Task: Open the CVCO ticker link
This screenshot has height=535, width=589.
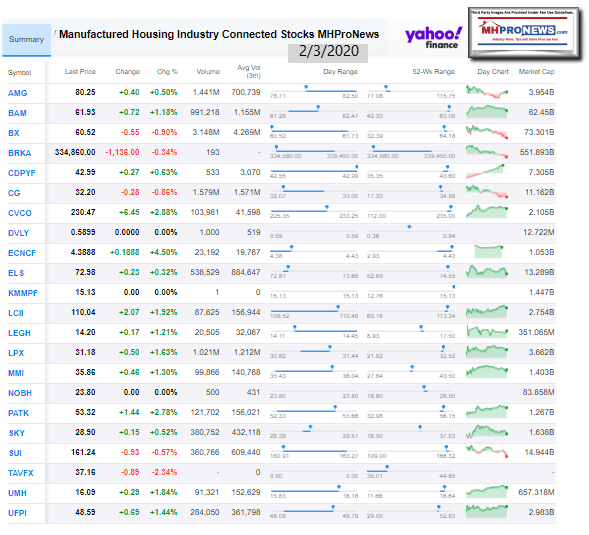Action: 20,213
